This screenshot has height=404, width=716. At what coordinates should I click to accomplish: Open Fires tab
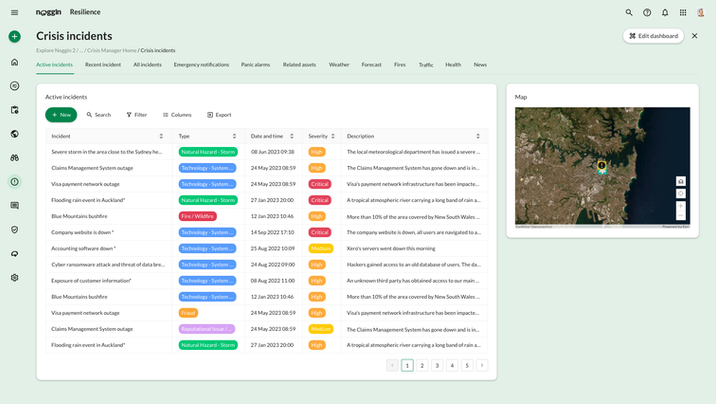[x=400, y=65]
